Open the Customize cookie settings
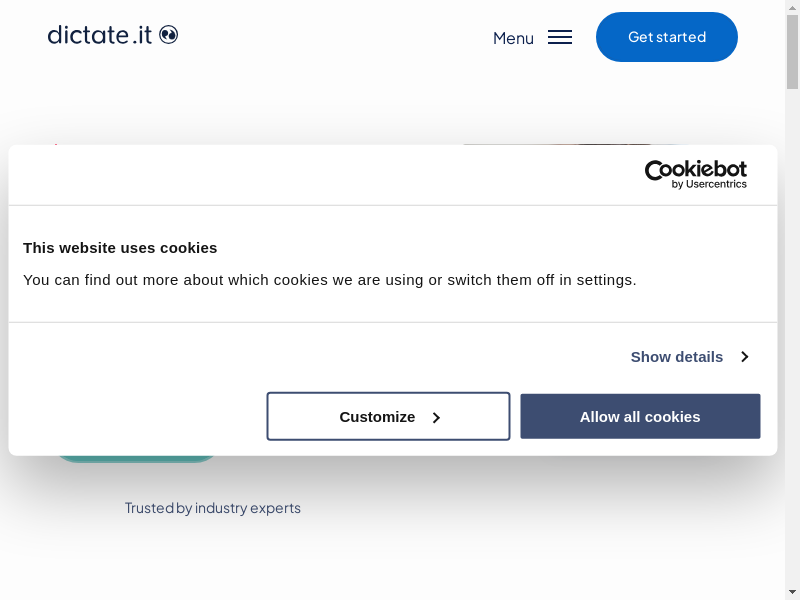800x600 pixels. (x=388, y=416)
